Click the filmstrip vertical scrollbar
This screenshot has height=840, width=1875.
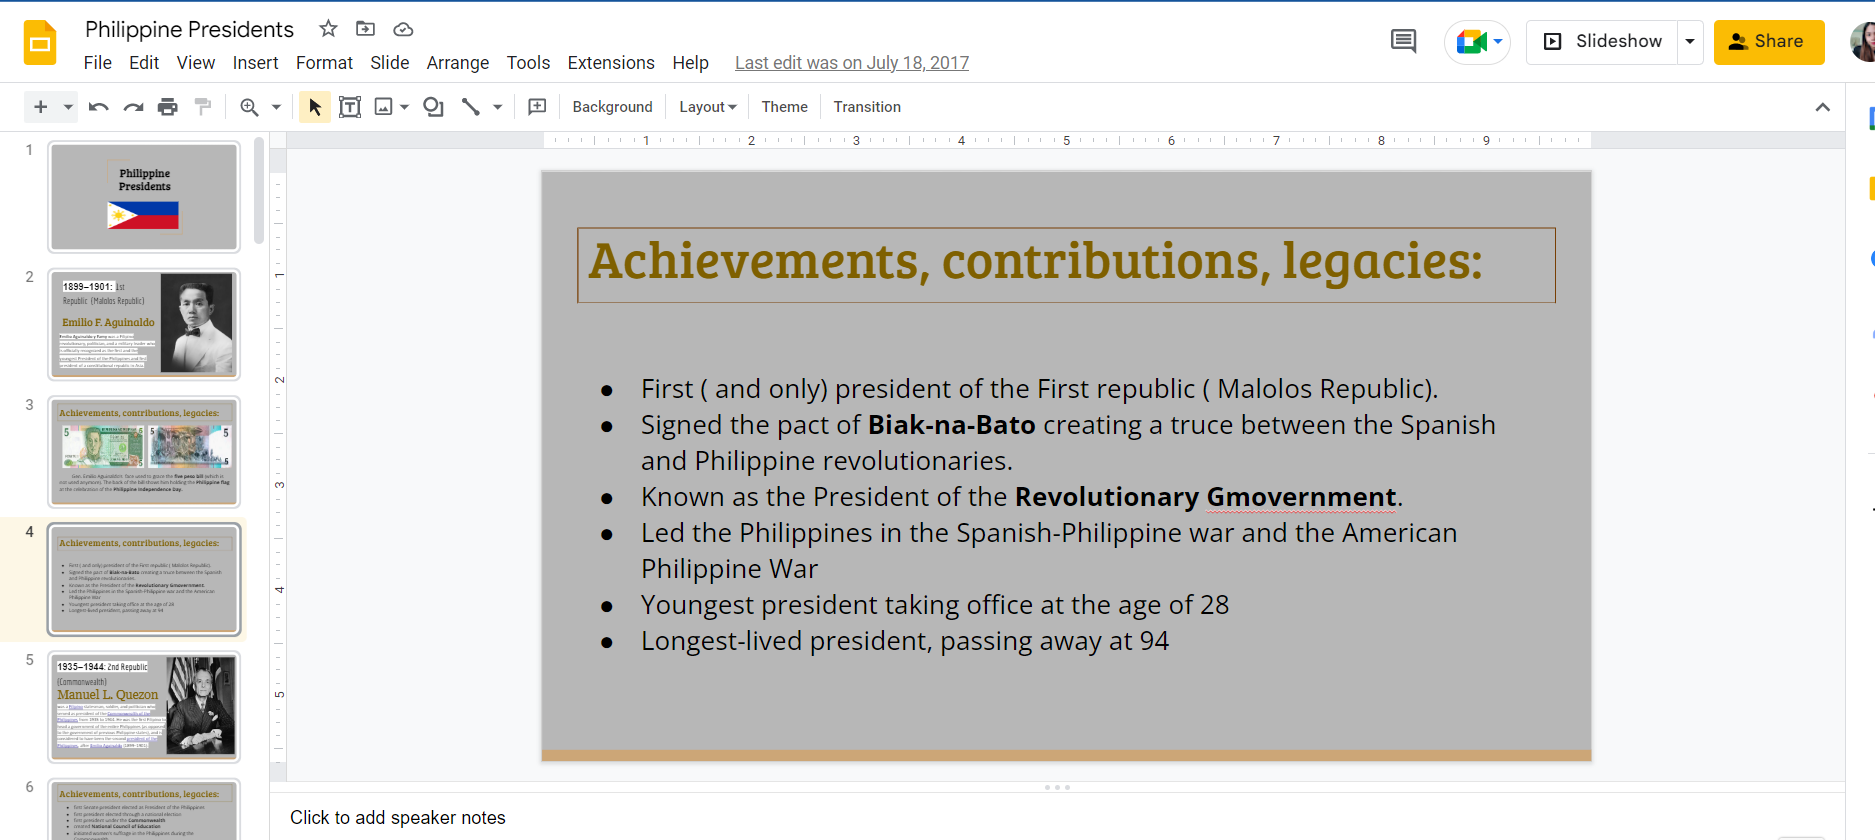pyautogui.click(x=259, y=190)
